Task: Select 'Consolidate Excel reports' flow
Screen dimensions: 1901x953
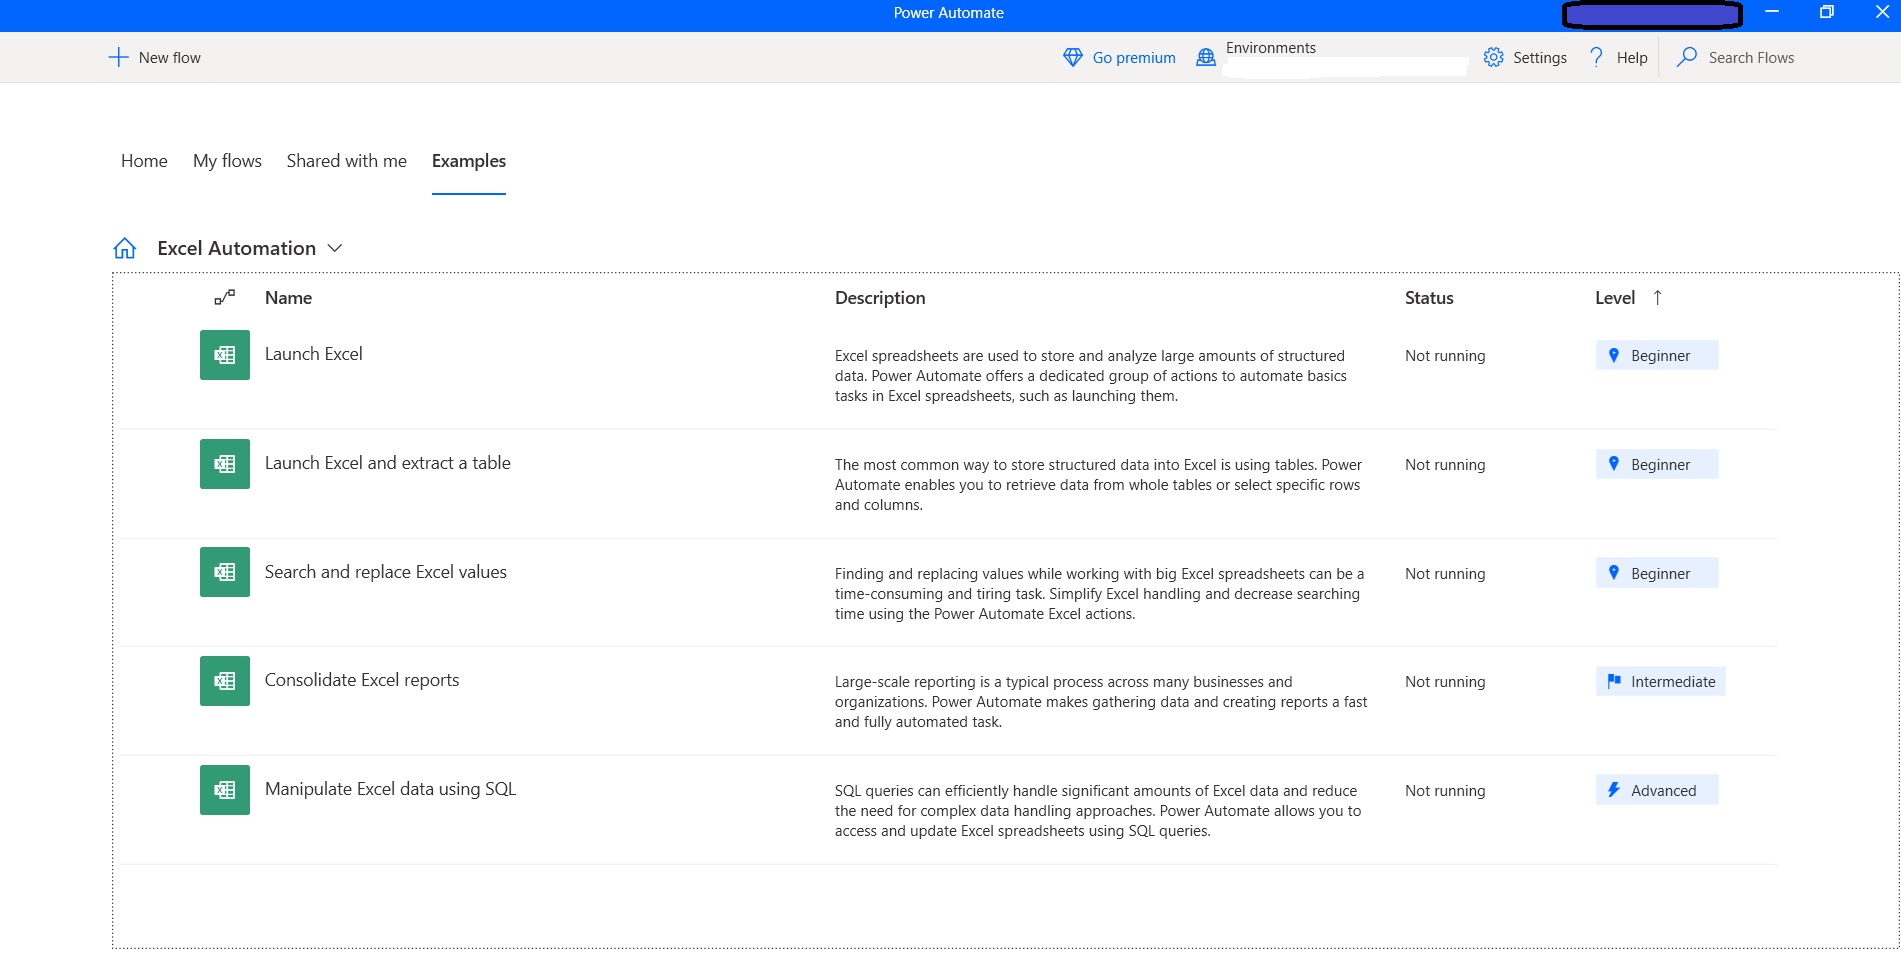Action: (362, 680)
